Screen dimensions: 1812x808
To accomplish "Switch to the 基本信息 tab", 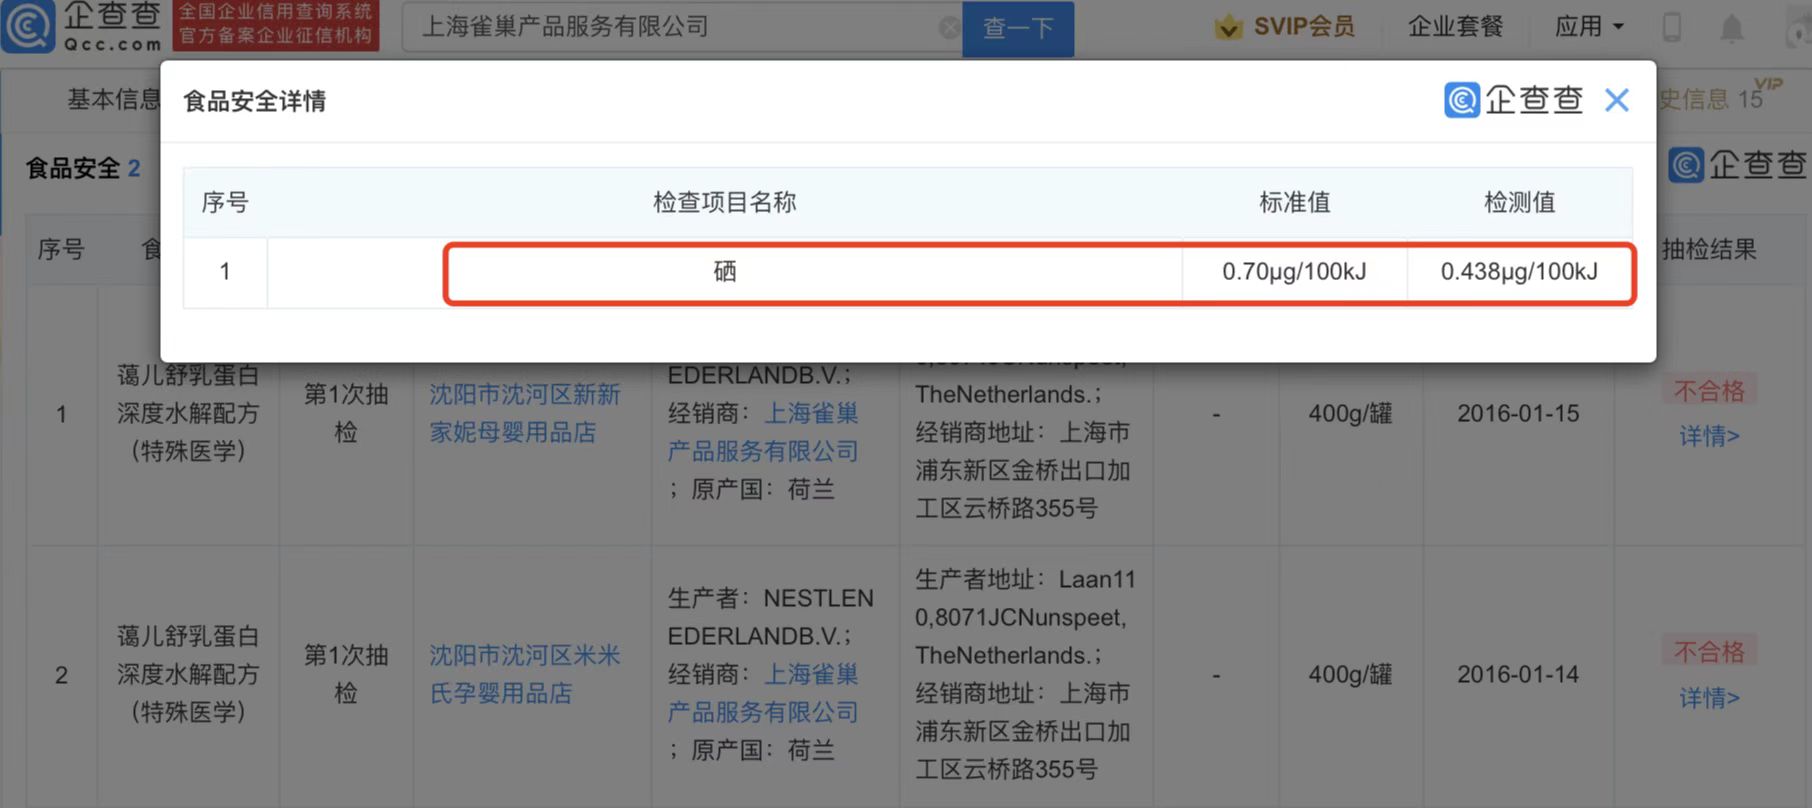I will click(x=113, y=99).
